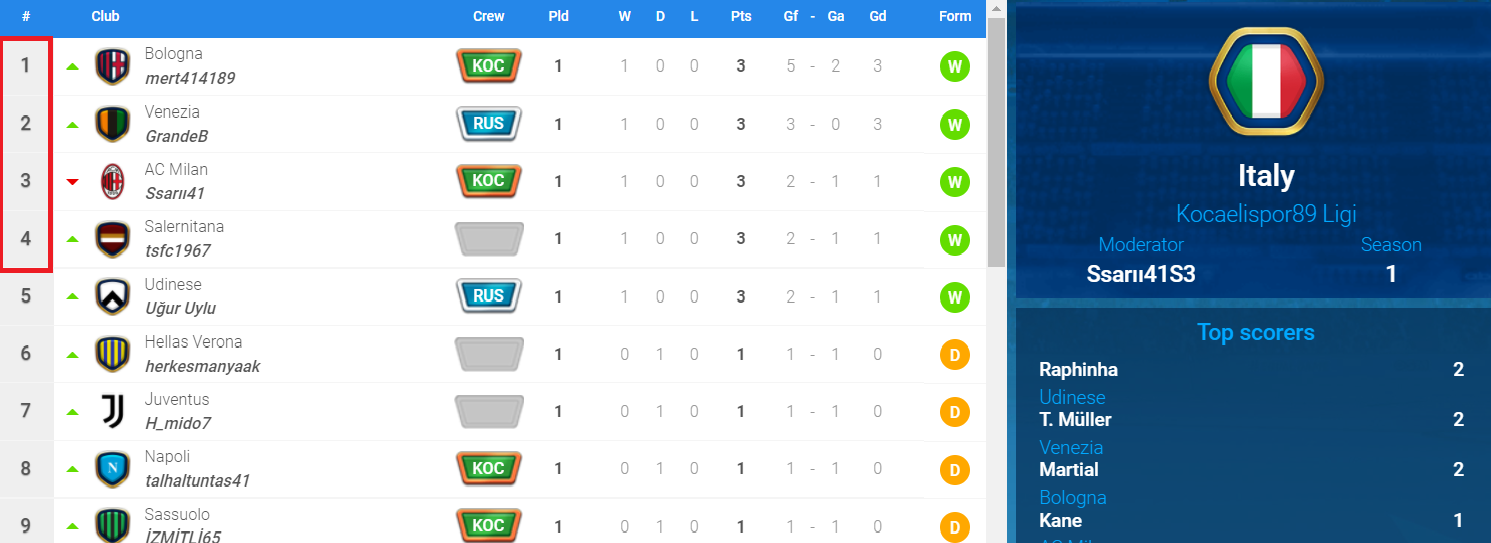Click Salernitana's empty crew badge
1491x543 pixels.
tap(488, 240)
